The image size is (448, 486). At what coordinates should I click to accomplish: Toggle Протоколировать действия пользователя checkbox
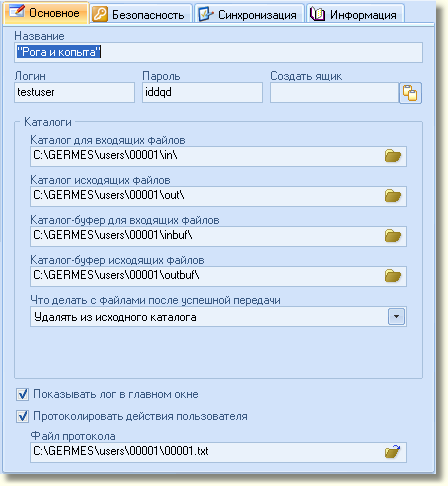22,416
